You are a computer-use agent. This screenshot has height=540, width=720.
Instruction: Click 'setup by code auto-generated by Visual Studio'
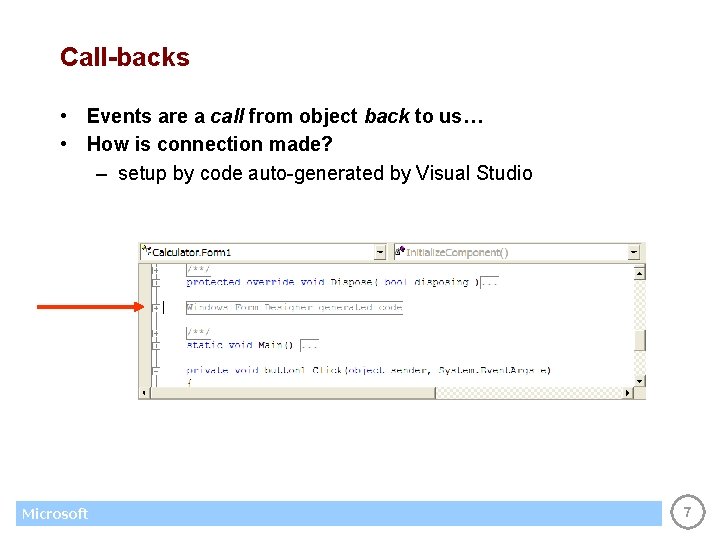(325, 174)
